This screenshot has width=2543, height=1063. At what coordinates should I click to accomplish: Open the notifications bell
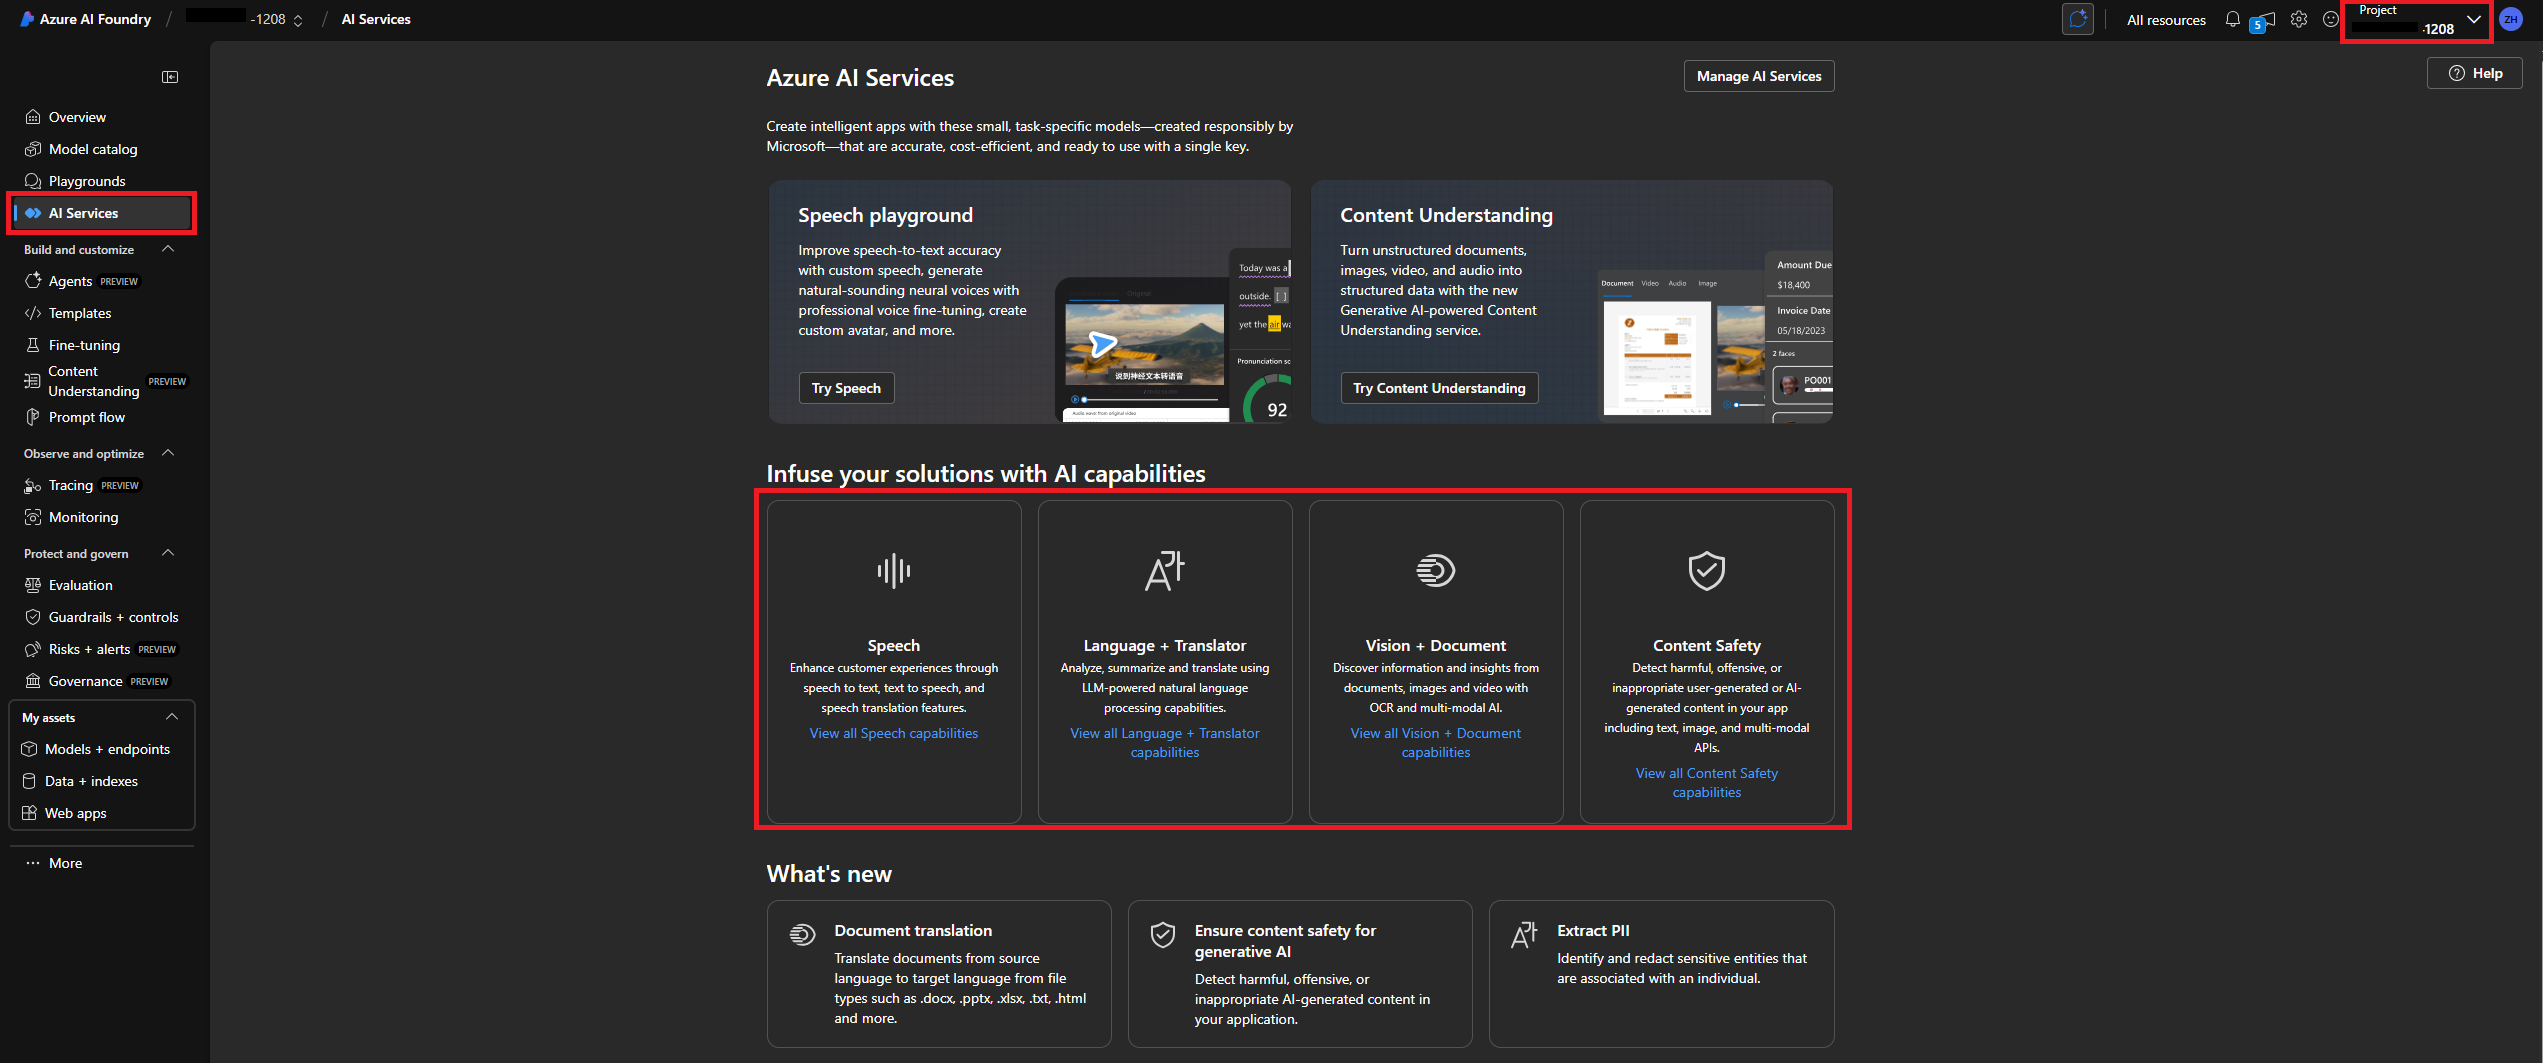(x=2232, y=19)
